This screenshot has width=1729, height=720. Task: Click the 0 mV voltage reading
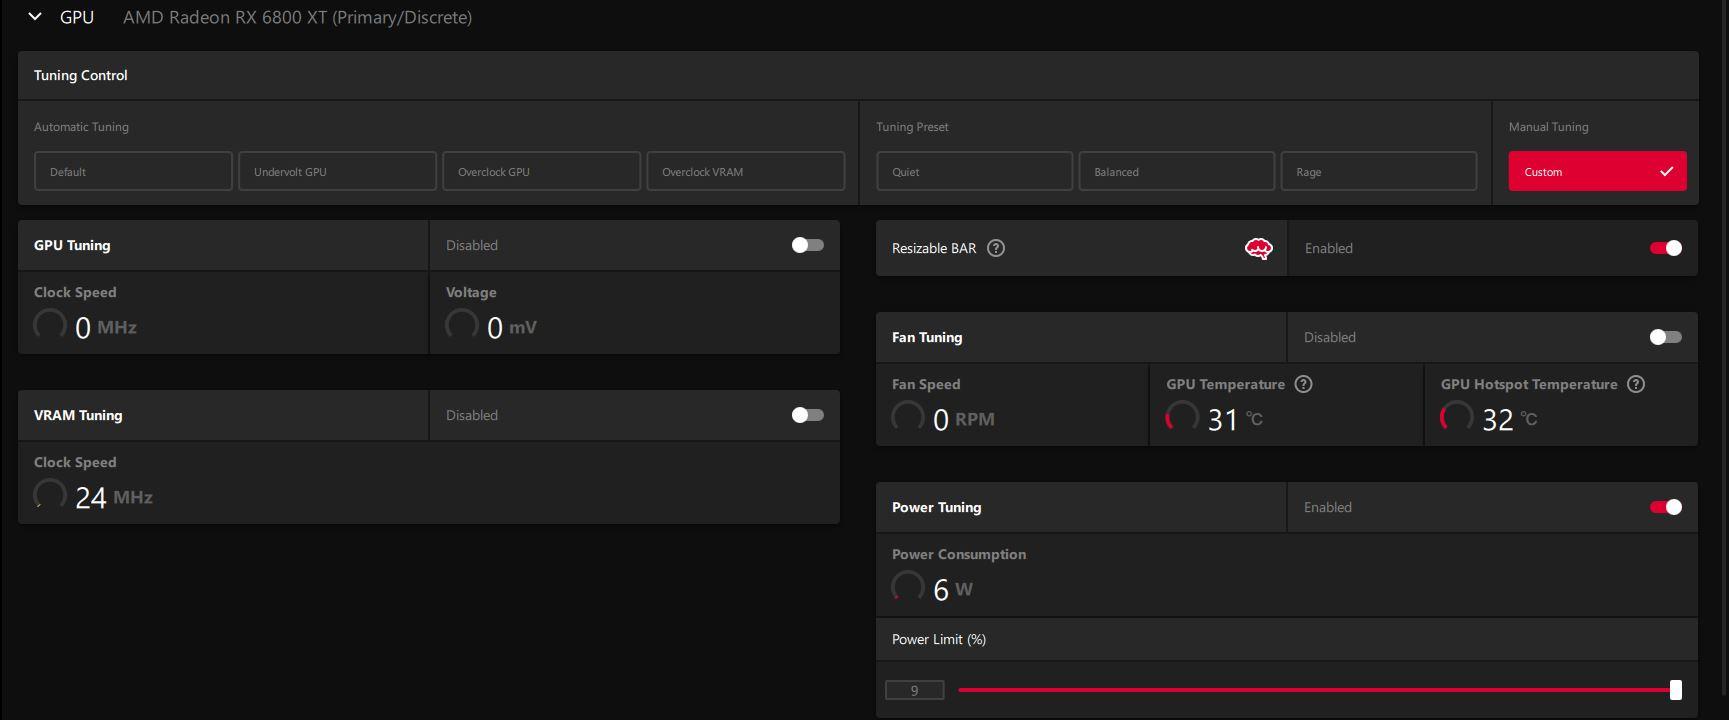[x=512, y=327]
